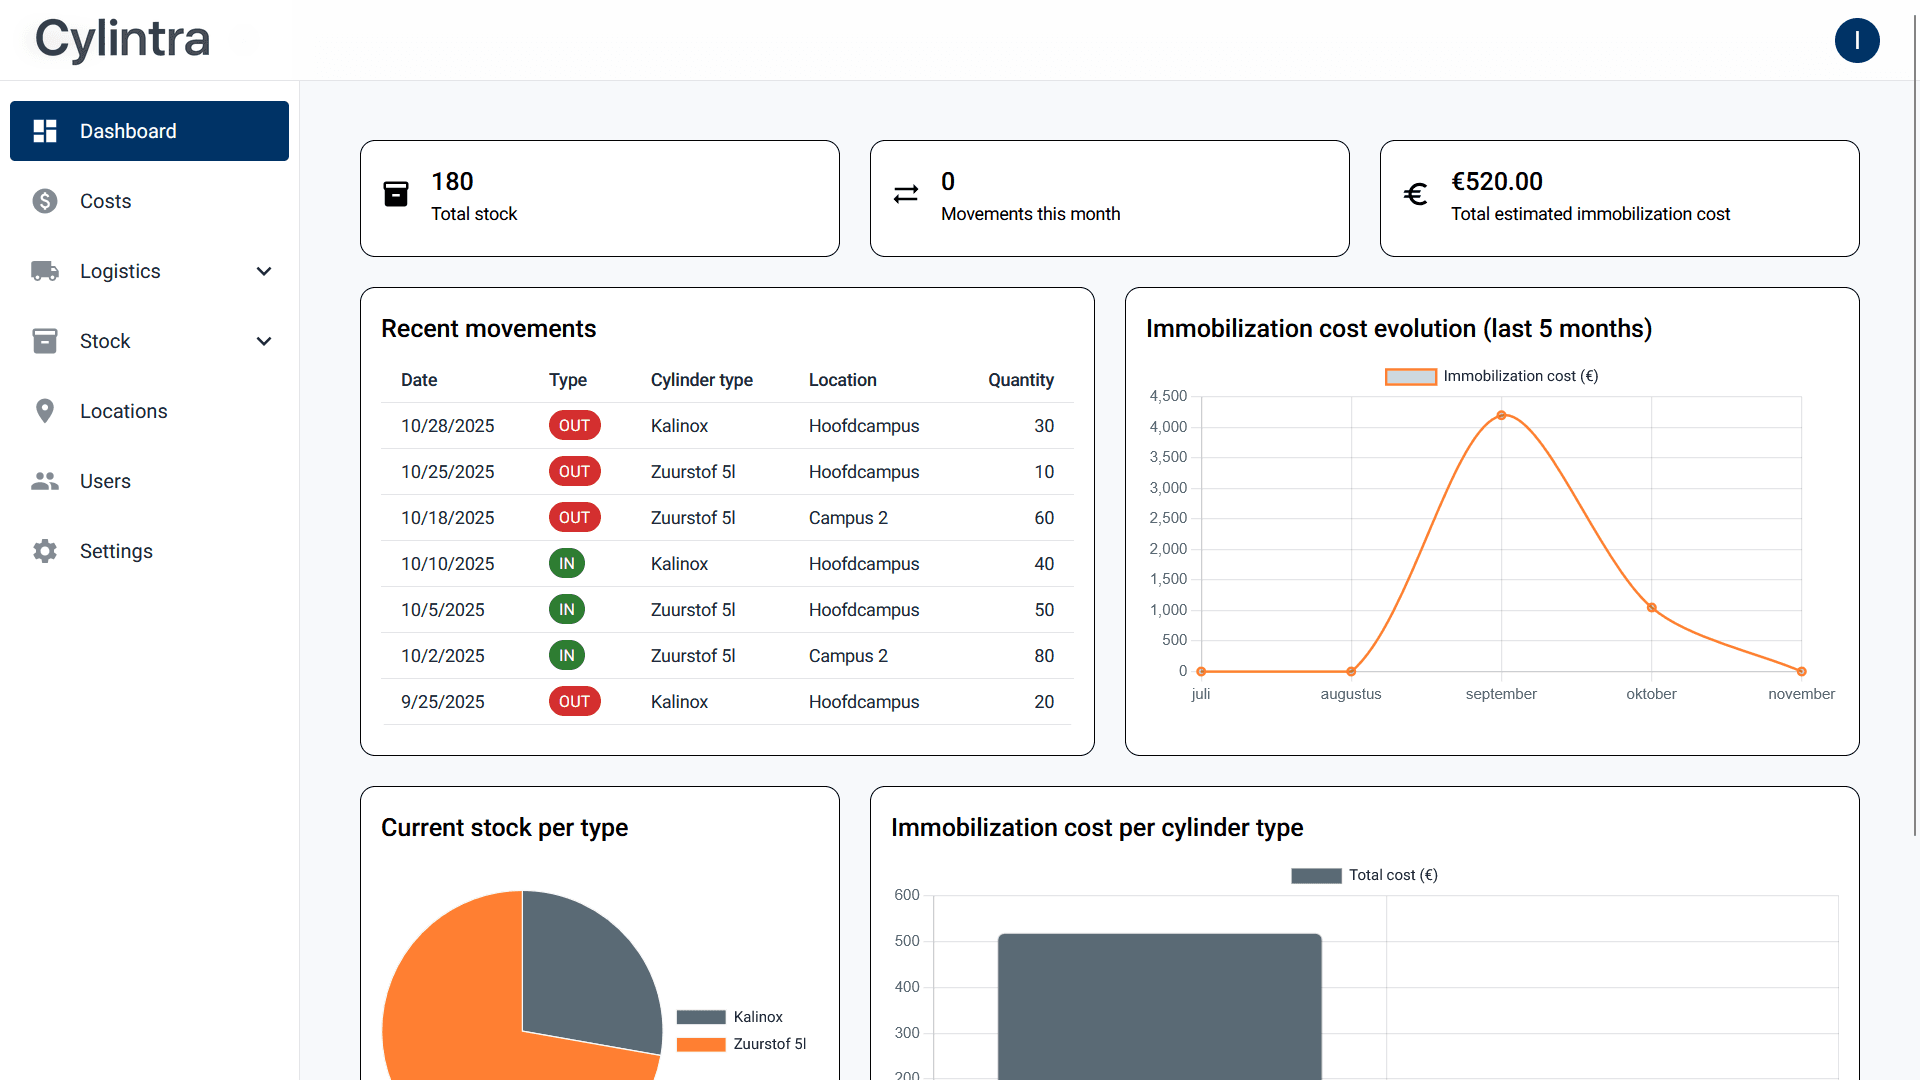The height and width of the screenshot is (1080, 1920).
Task: Click the dollar icon next to Costs
Action: (x=45, y=201)
